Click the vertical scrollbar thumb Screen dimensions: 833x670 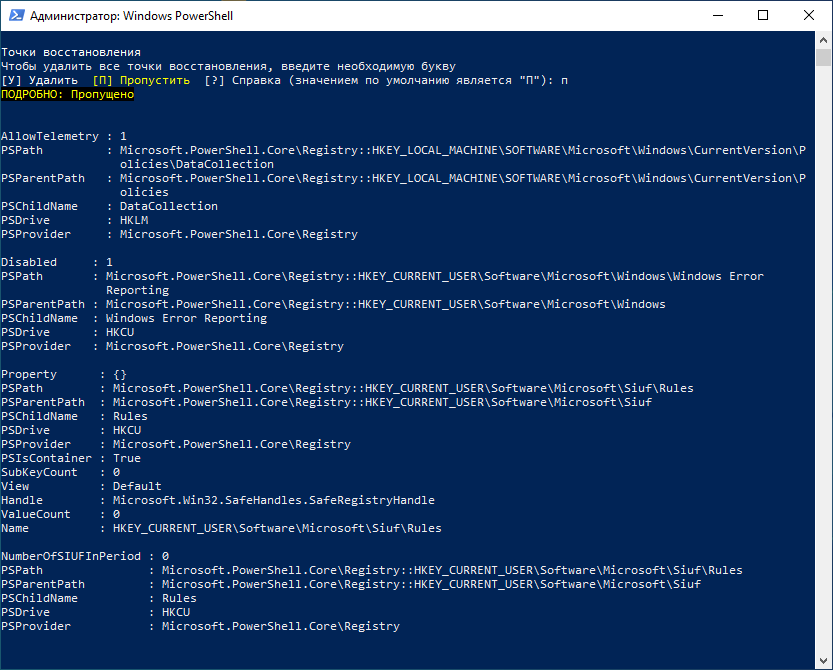823,57
